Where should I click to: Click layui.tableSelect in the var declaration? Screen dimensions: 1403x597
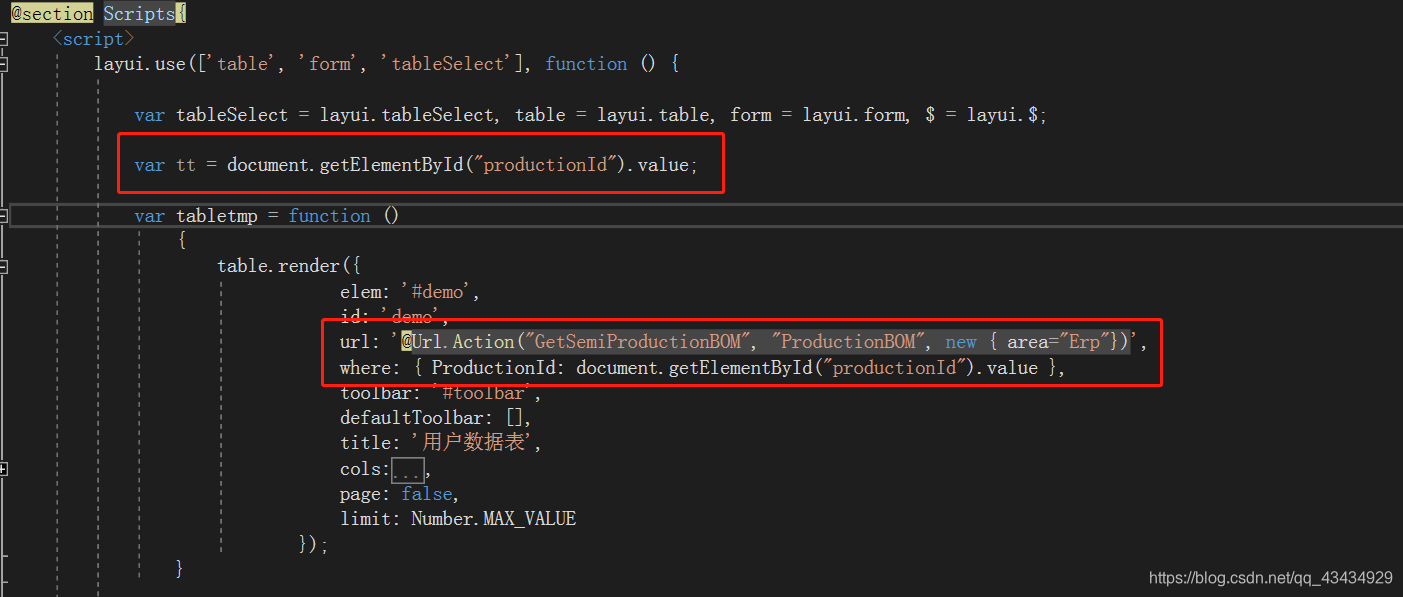407,115
